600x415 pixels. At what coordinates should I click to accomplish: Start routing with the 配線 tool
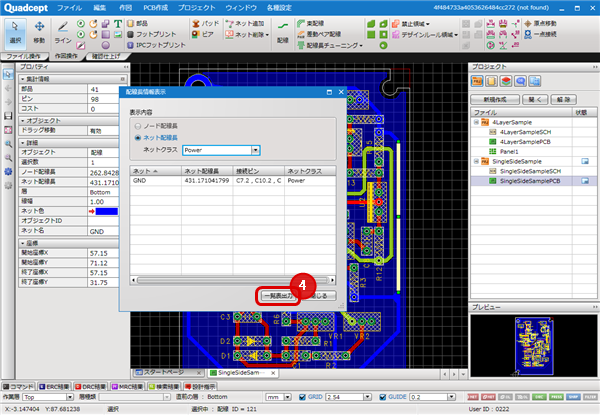pos(283,33)
